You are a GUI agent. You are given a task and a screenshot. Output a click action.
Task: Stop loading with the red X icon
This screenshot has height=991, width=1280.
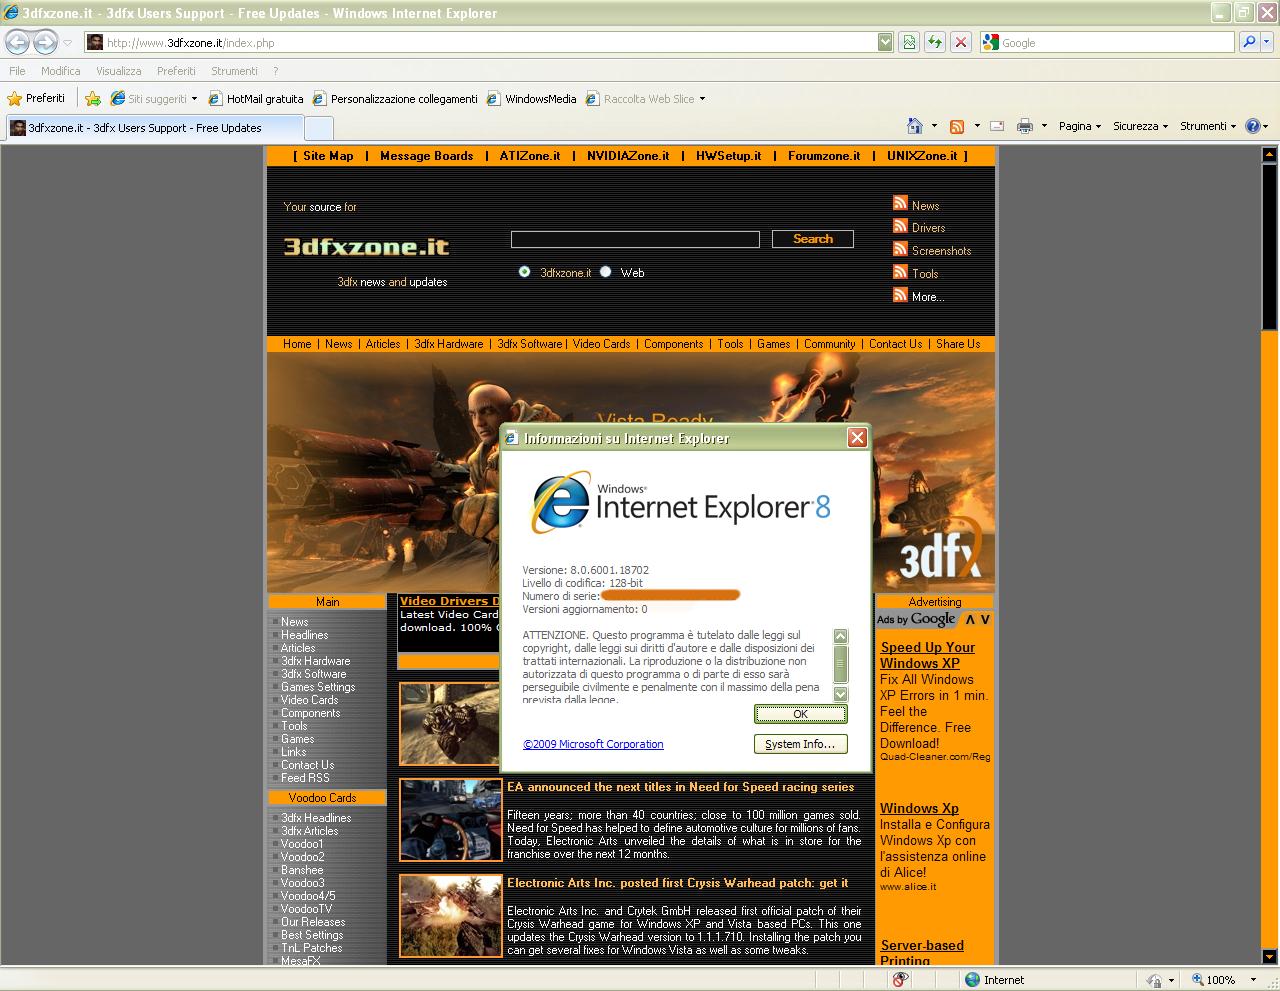coord(961,42)
